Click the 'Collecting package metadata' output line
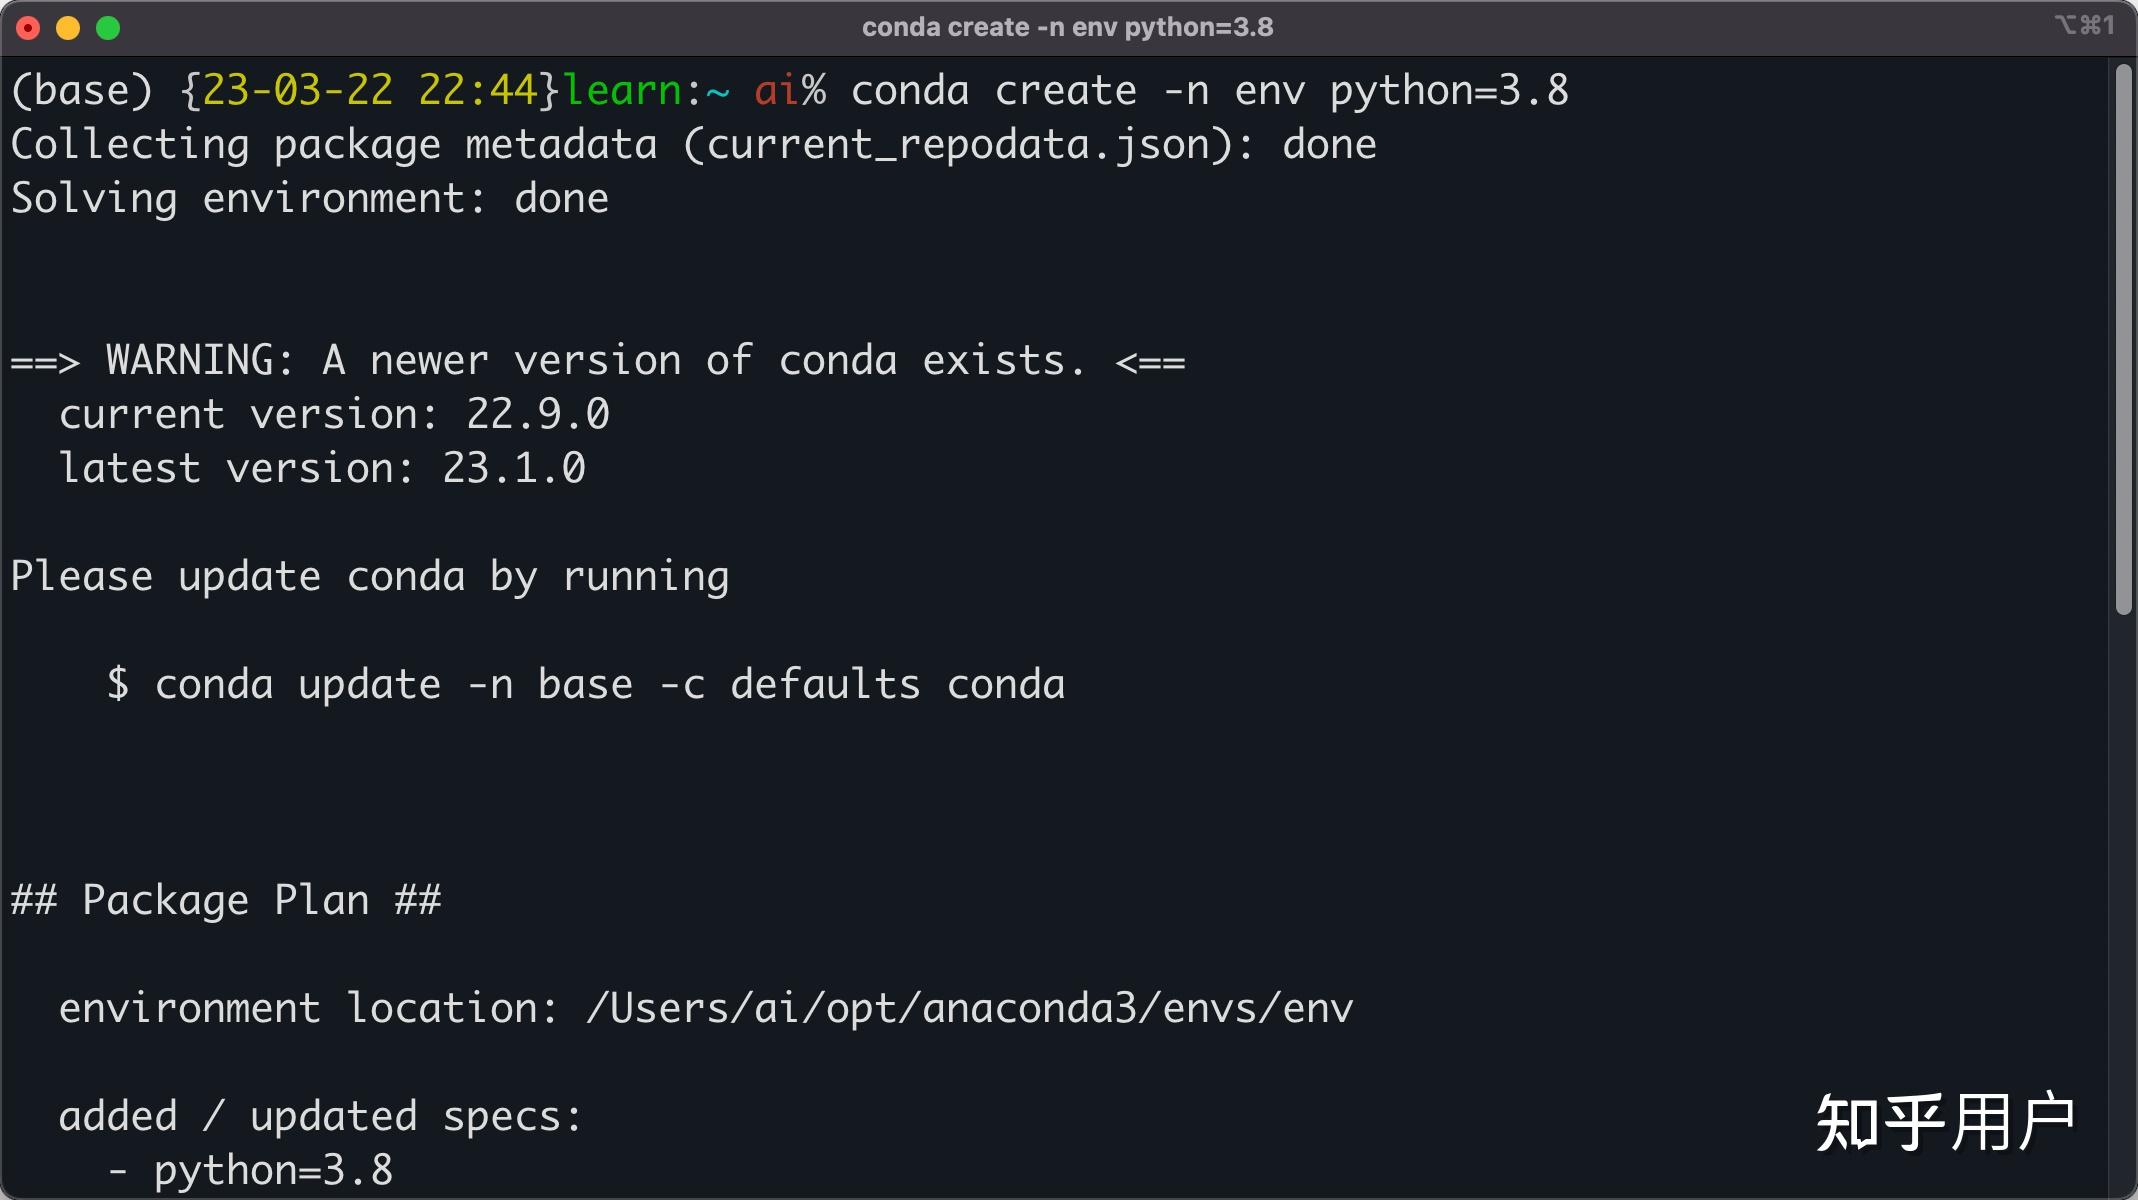This screenshot has width=2138, height=1200. (692, 145)
